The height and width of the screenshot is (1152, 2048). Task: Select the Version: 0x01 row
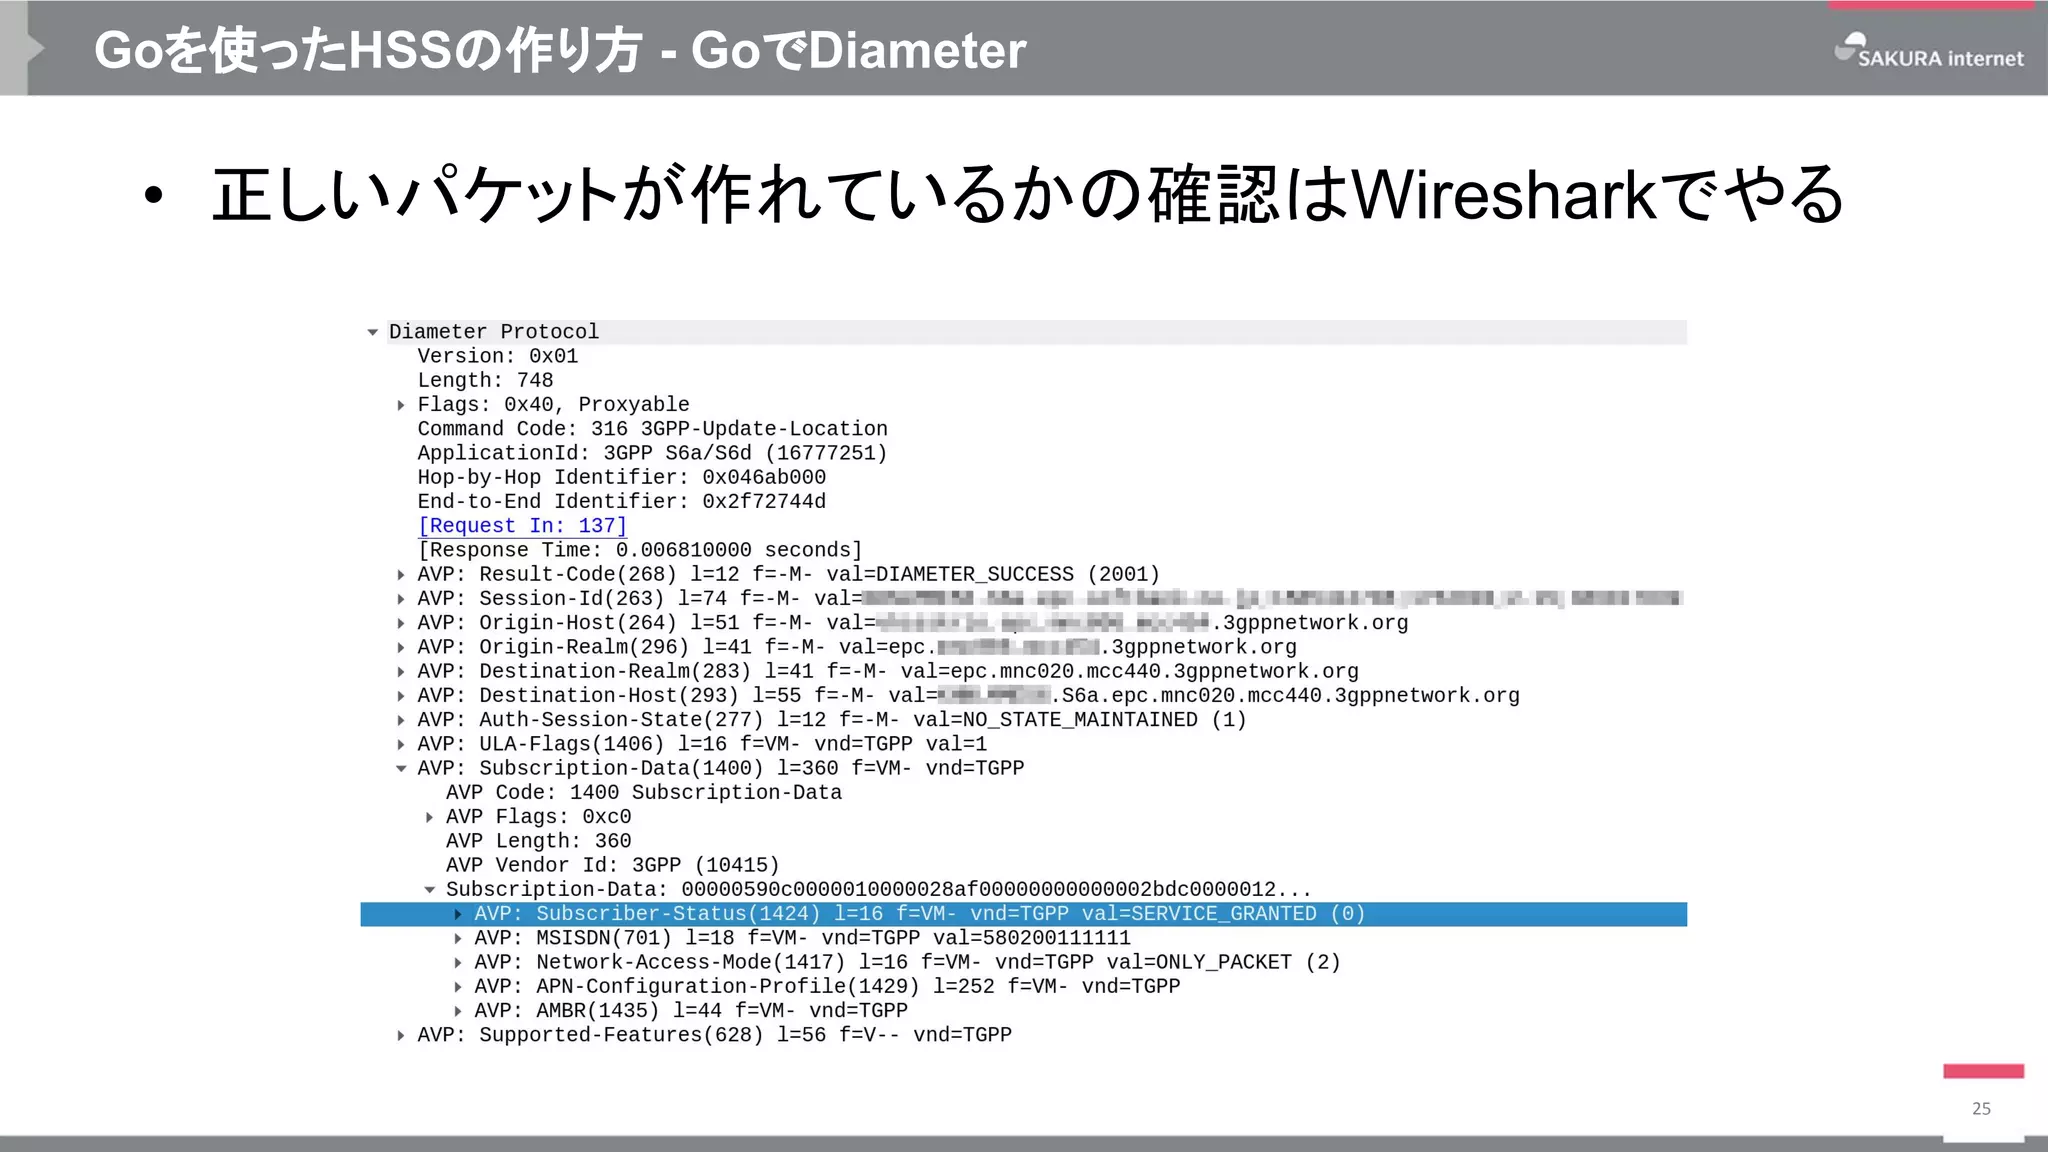tap(498, 357)
